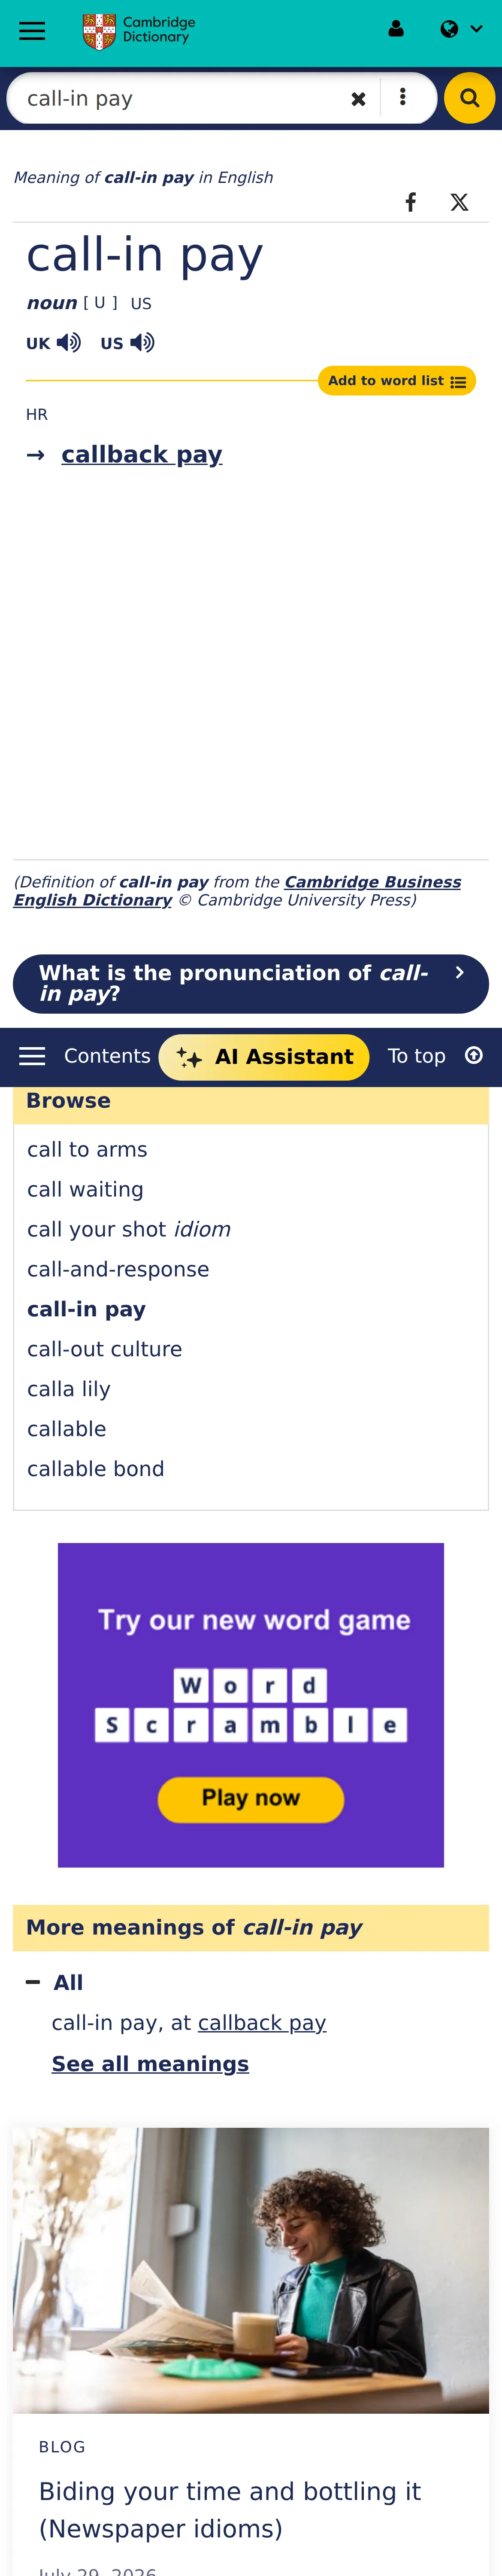Follow the callback pay link
502x2576 pixels.
142,455
